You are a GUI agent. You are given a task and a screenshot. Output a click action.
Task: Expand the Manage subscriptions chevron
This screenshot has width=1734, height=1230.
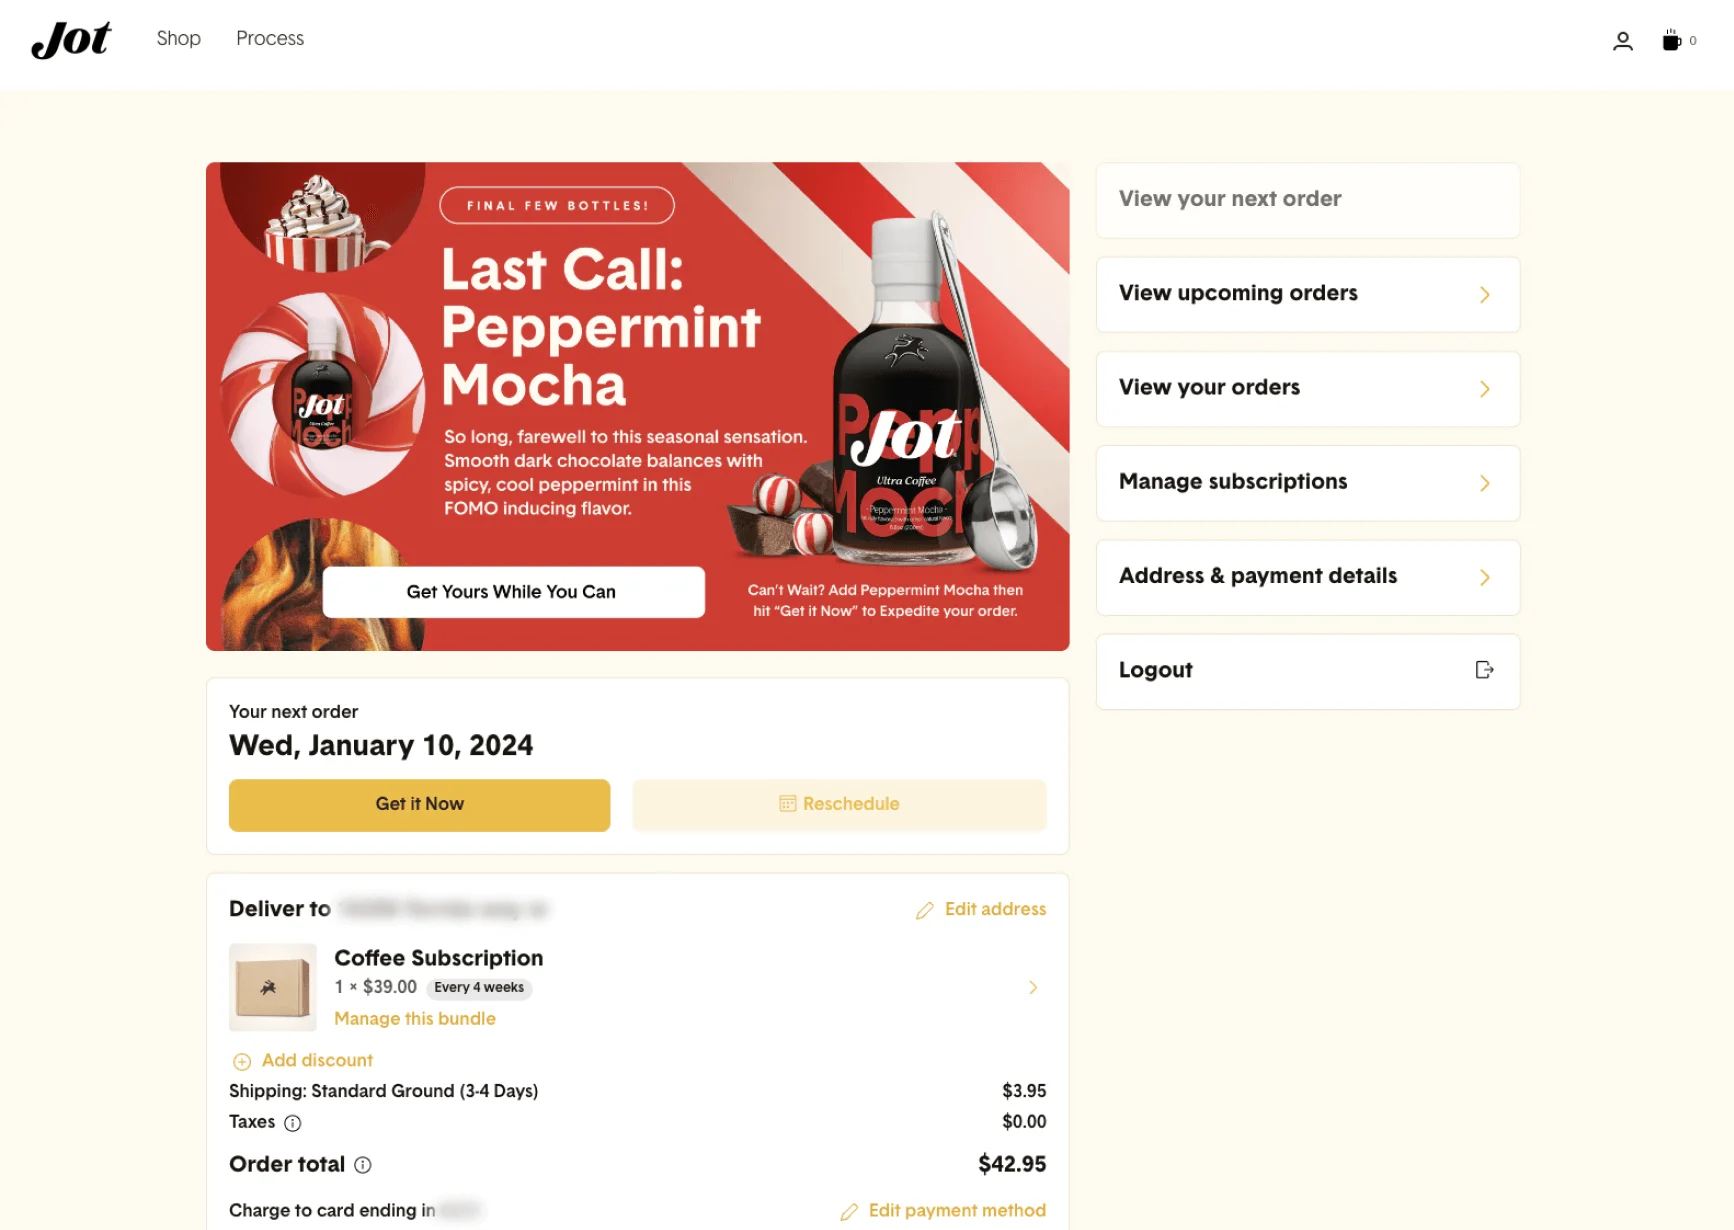[x=1485, y=482]
